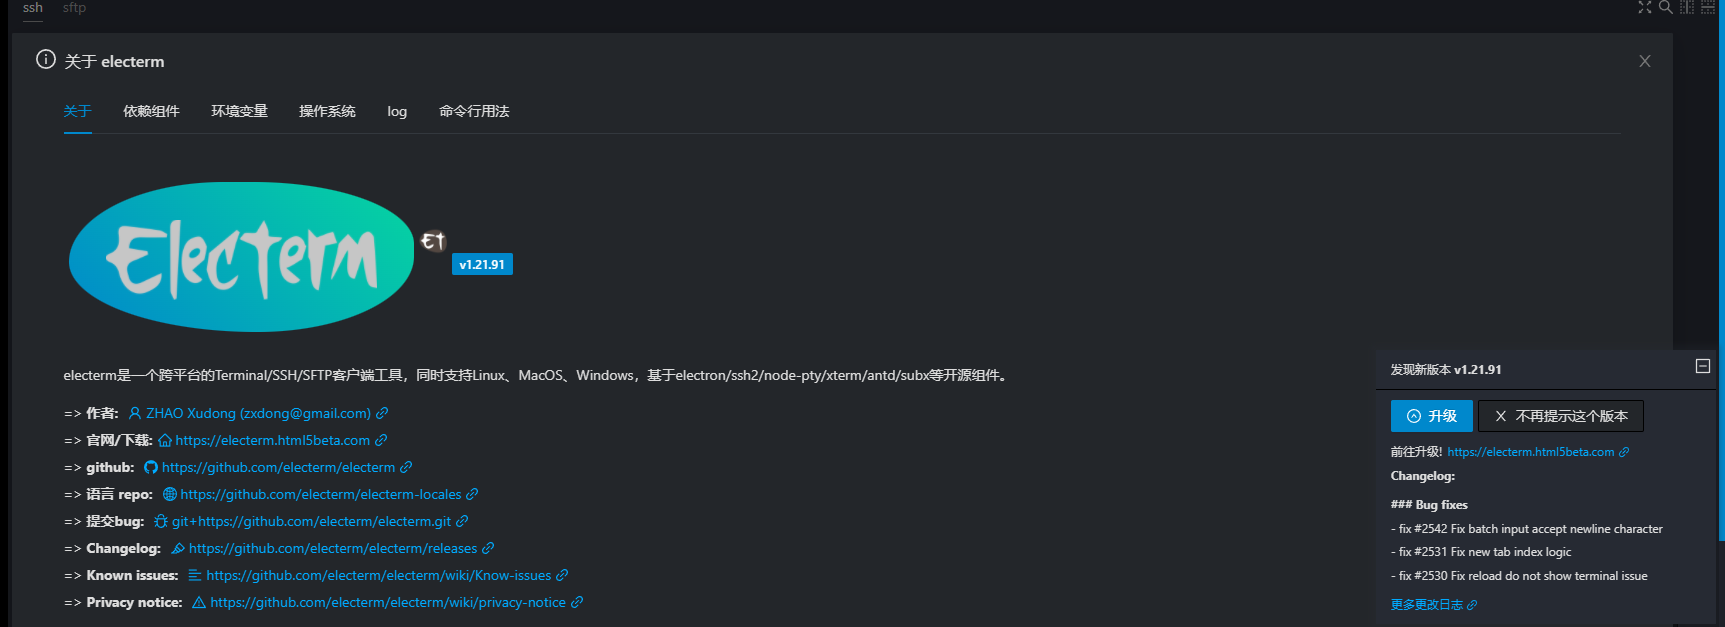1725x627 pixels.
Task: Switch to the ssh tab
Action: coord(33,8)
